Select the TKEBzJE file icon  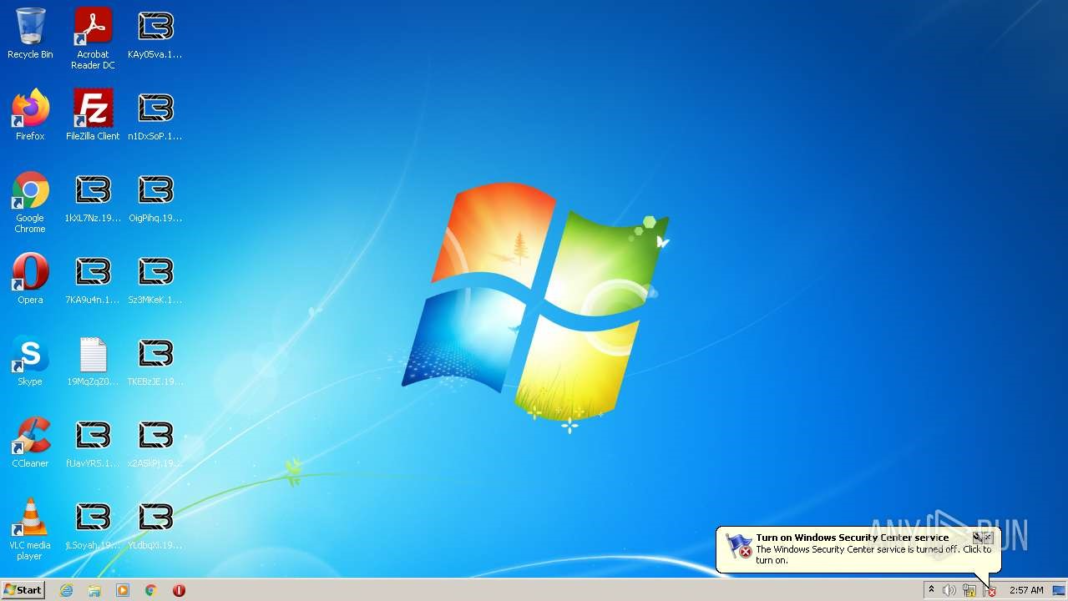[x=155, y=360]
